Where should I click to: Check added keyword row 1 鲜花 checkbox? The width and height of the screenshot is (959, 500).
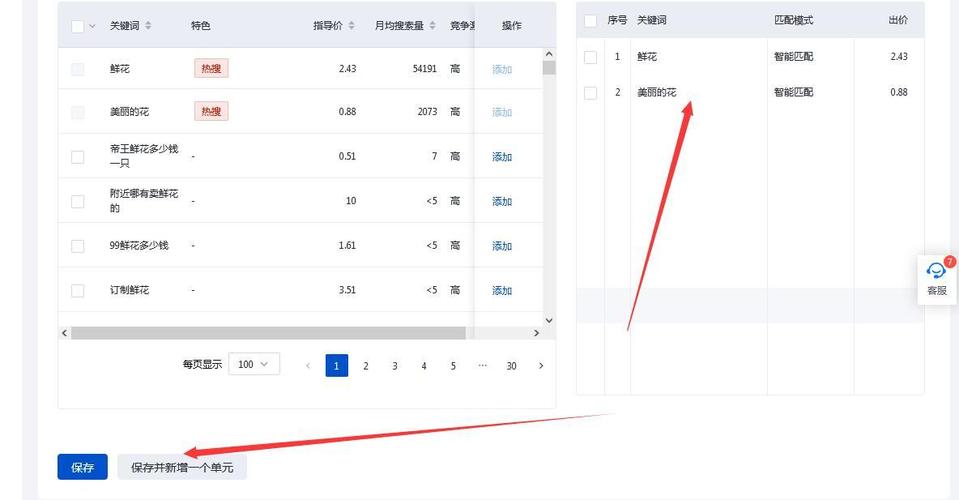click(x=590, y=57)
